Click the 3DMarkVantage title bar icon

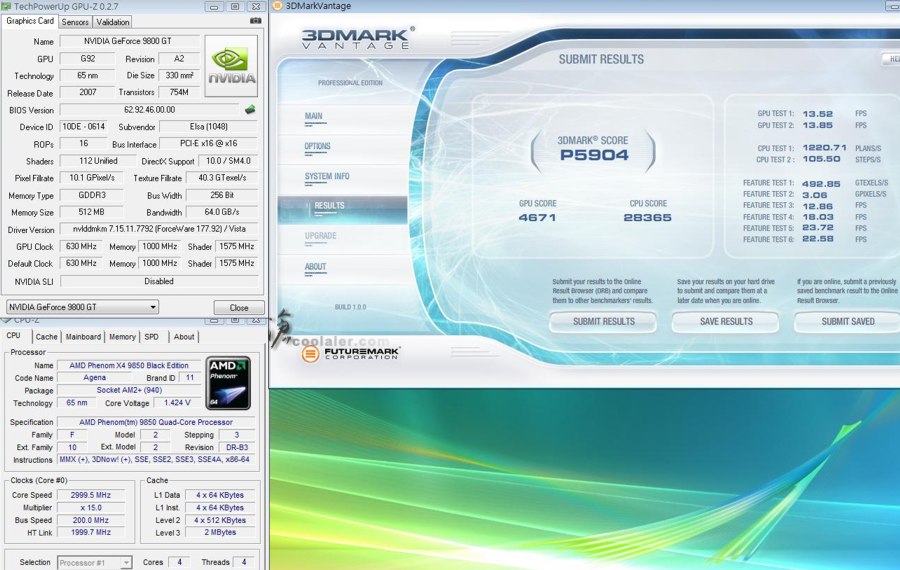(x=277, y=6)
